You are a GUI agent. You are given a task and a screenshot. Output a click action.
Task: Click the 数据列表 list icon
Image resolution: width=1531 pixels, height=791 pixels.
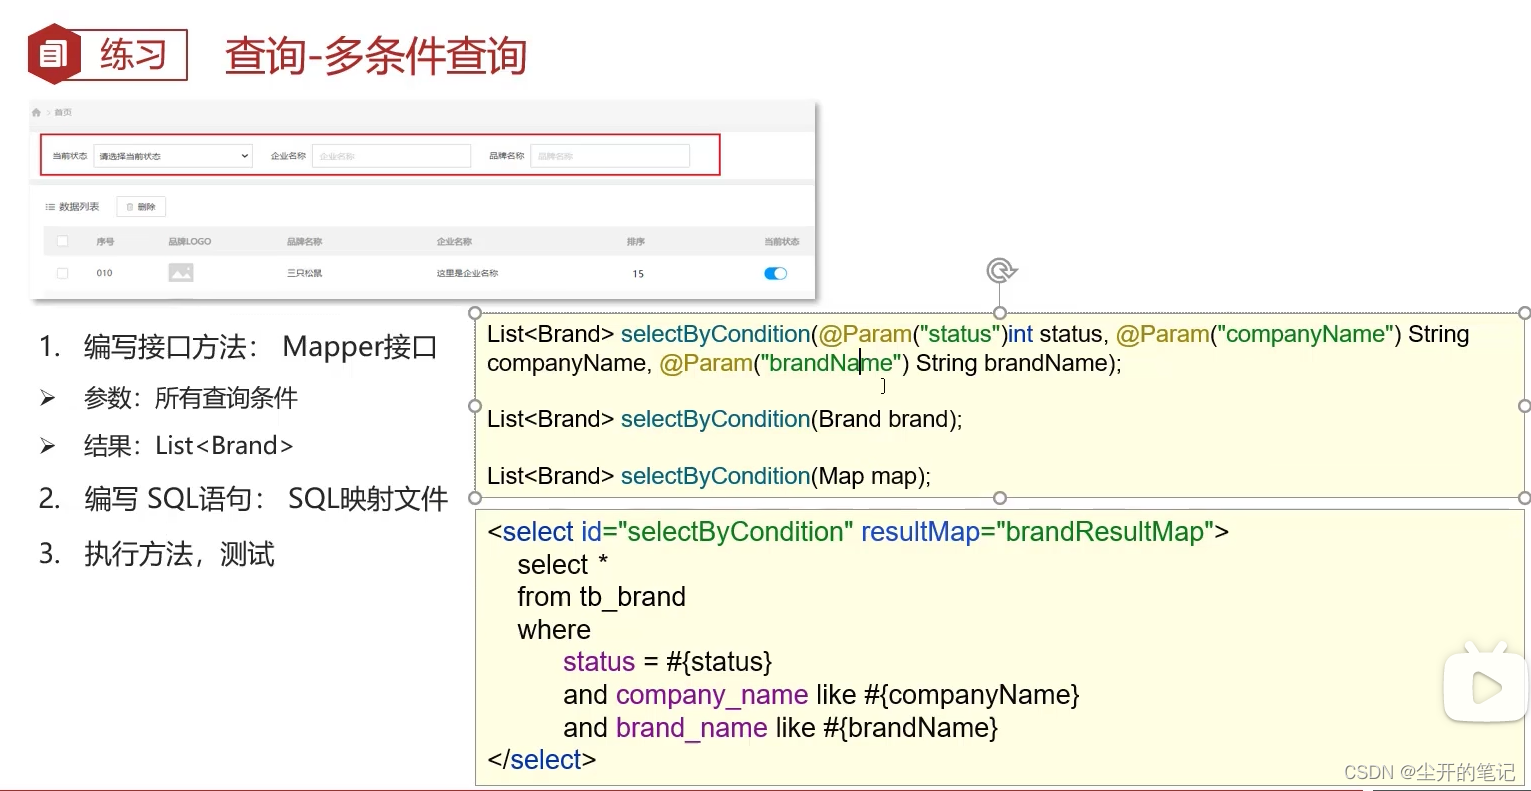50,207
